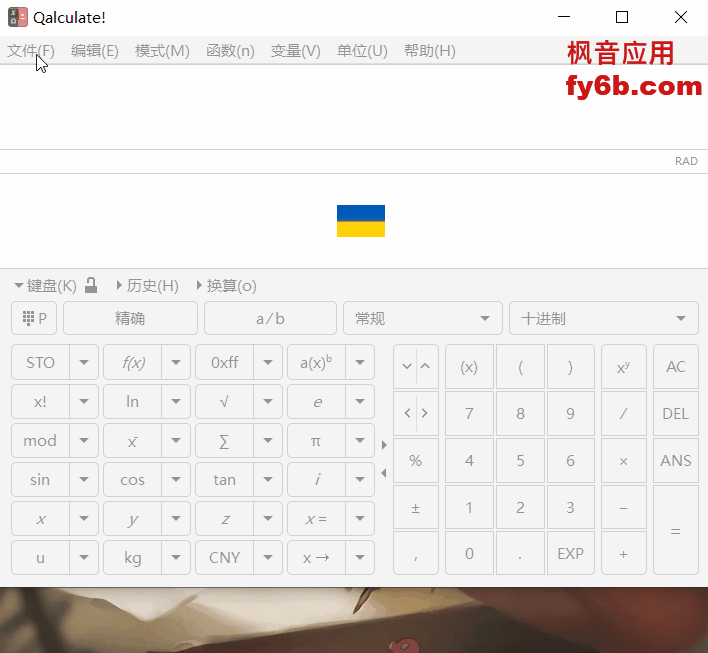Click the tan button
The height and width of the screenshot is (653, 708).
tap(225, 479)
